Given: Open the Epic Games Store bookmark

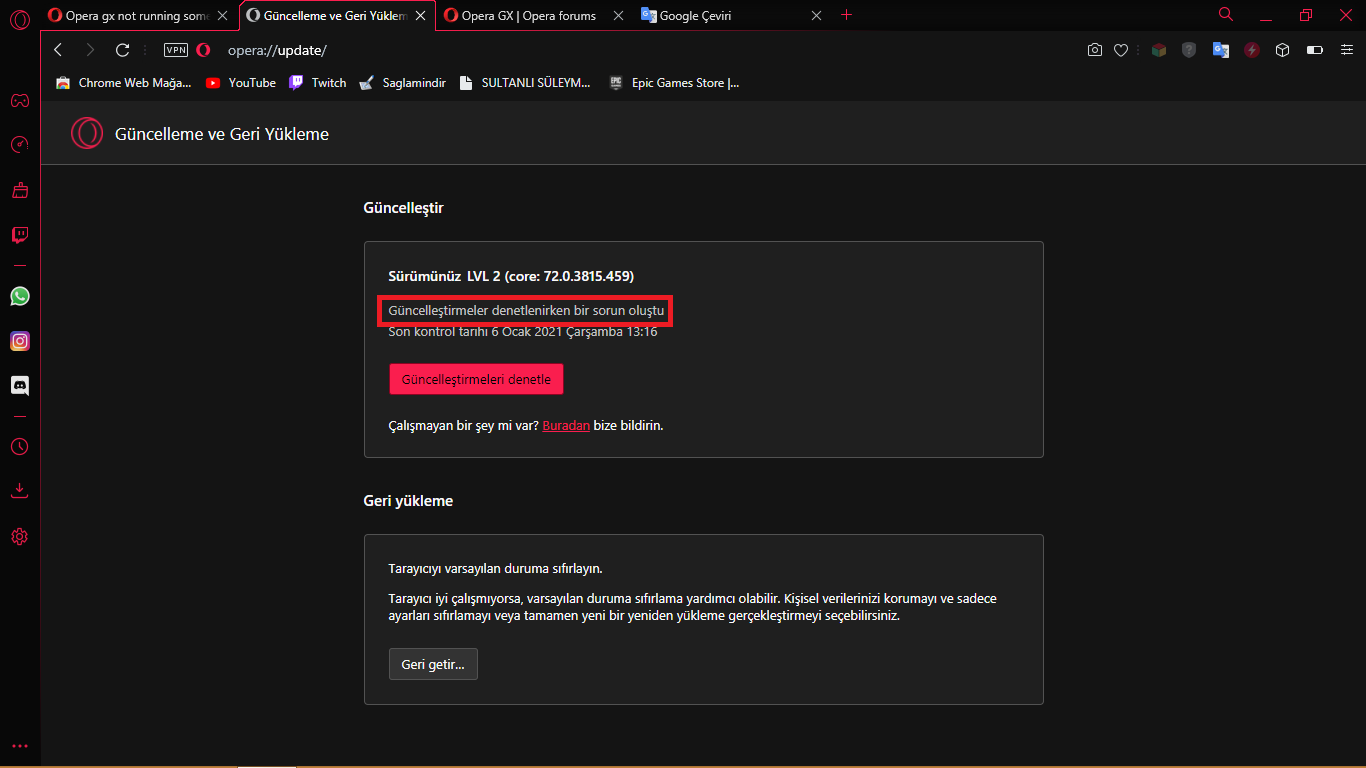Looking at the screenshot, I should click(675, 83).
